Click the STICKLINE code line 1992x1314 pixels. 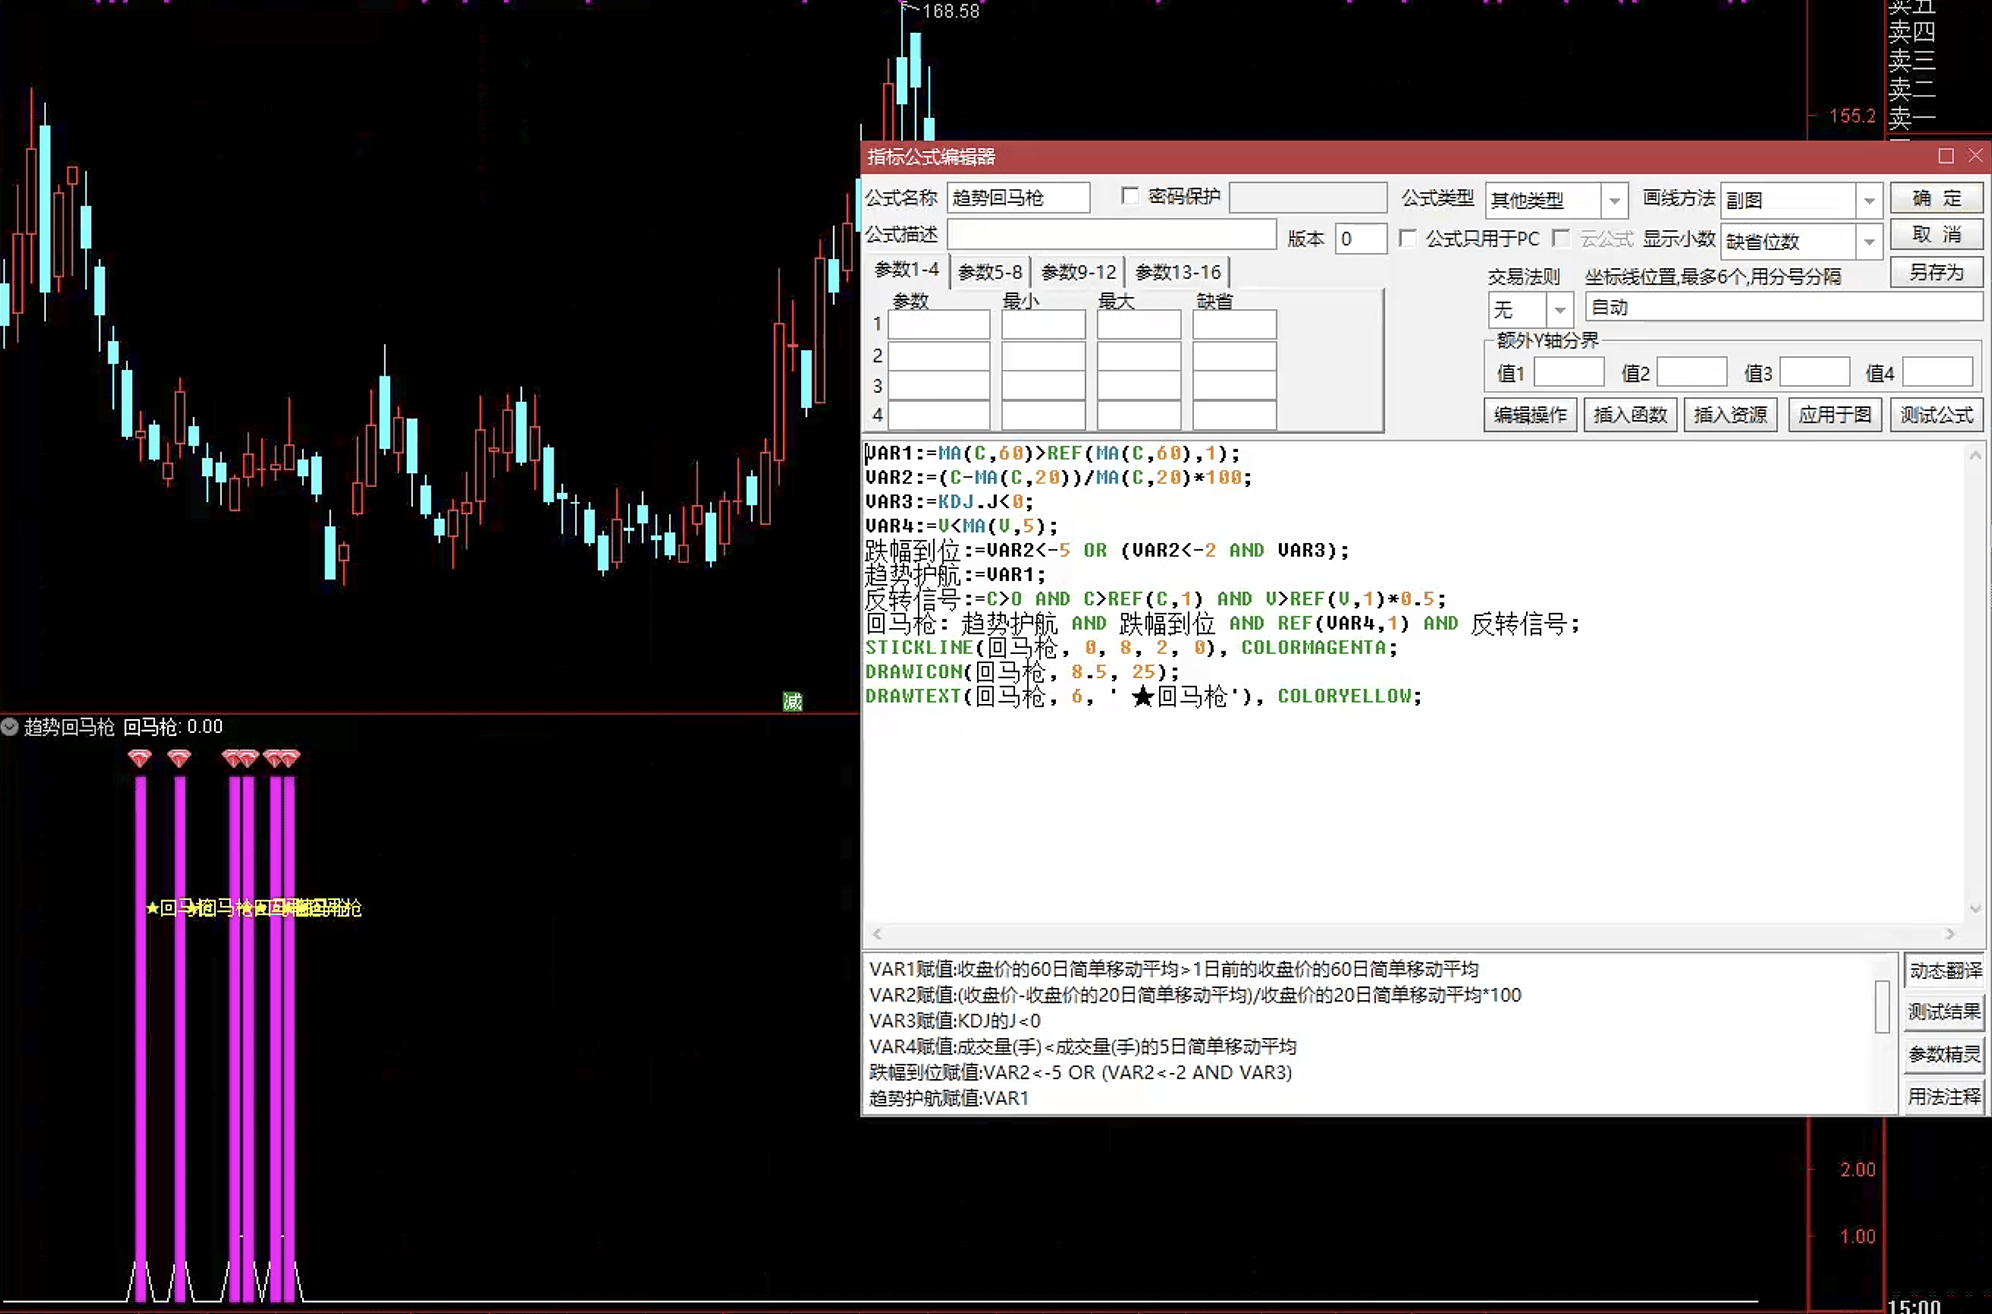(1131, 648)
